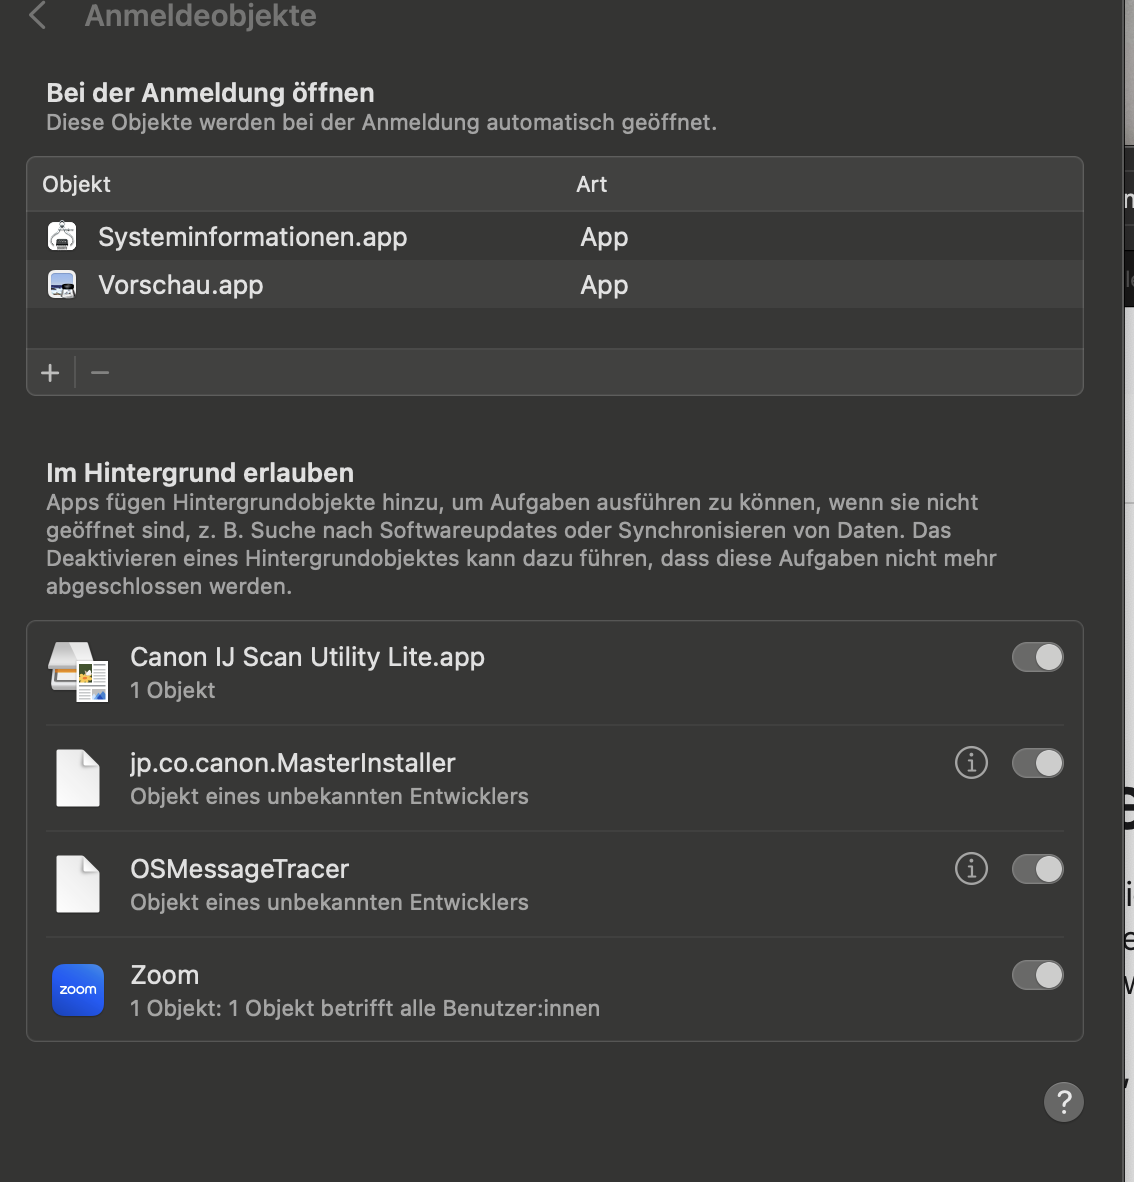Screen dimensions: 1134x1182
Task: Go back using the chevron arrow
Action: pyautogui.click(x=38, y=15)
